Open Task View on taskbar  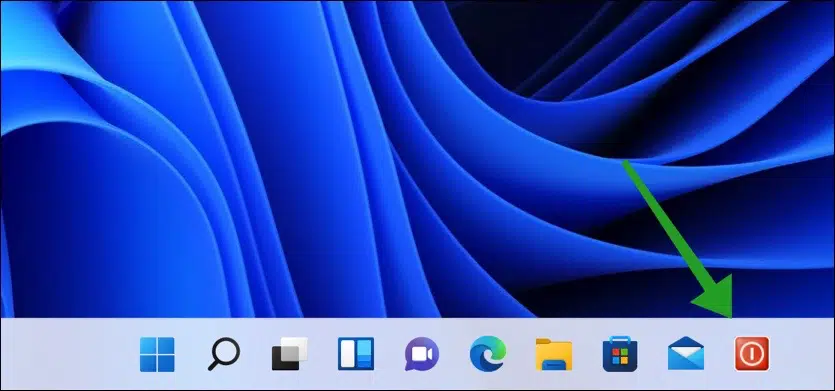(x=290, y=354)
